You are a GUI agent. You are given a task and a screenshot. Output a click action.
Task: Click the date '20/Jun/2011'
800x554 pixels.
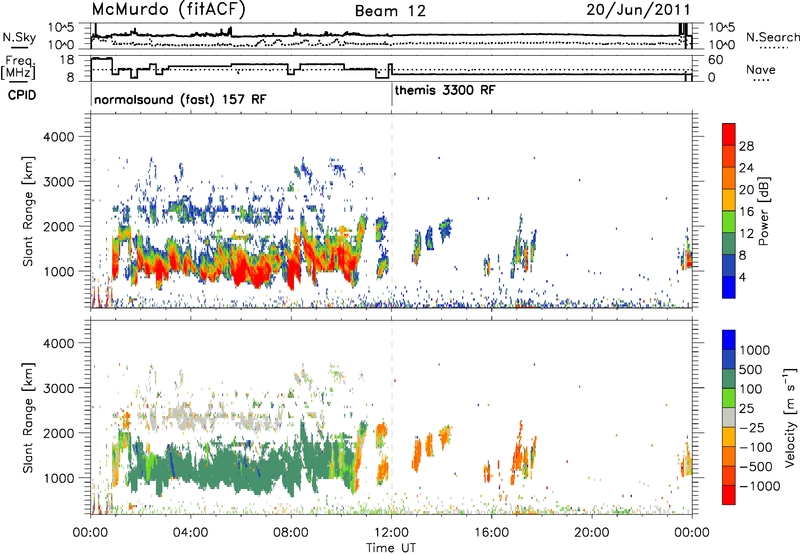tap(638, 10)
